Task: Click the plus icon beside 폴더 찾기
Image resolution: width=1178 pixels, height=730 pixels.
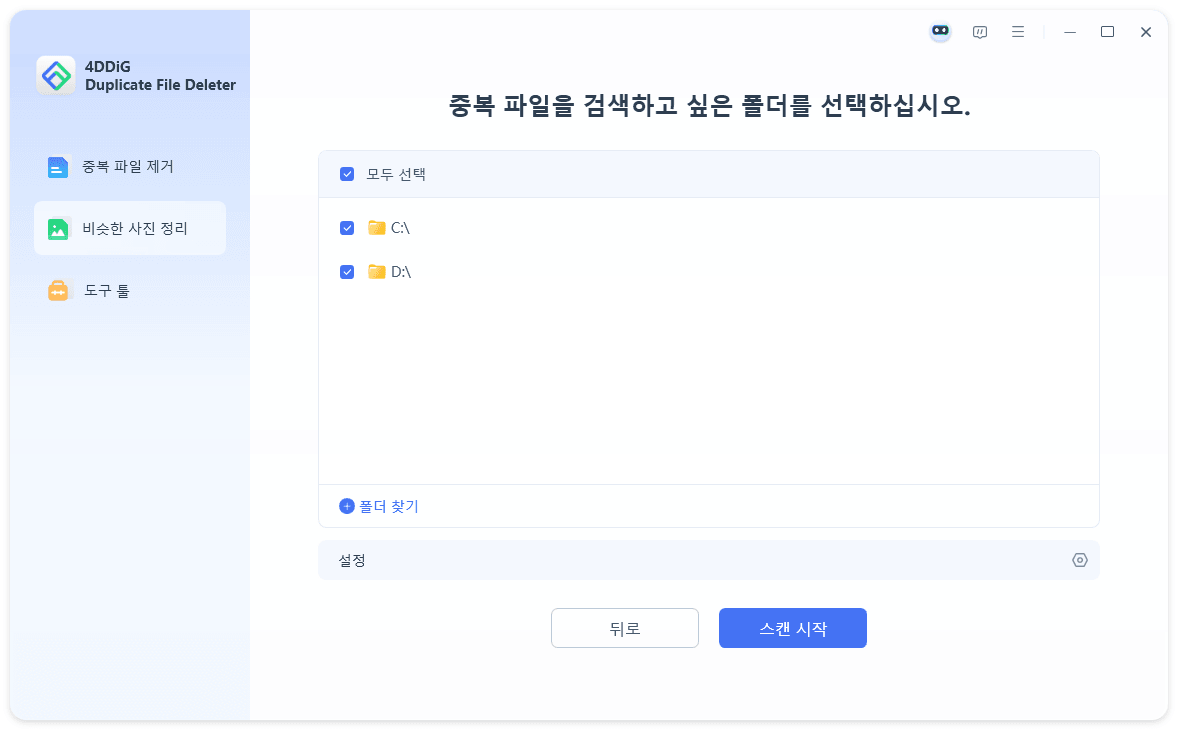Action: coord(345,506)
